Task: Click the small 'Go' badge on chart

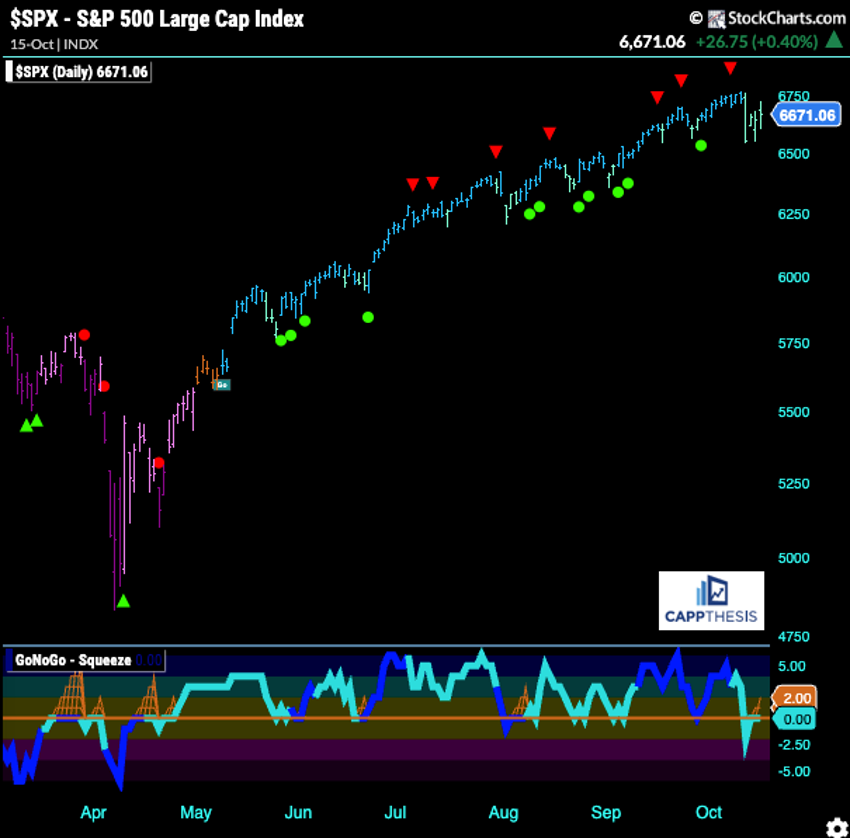Action: (222, 384)
